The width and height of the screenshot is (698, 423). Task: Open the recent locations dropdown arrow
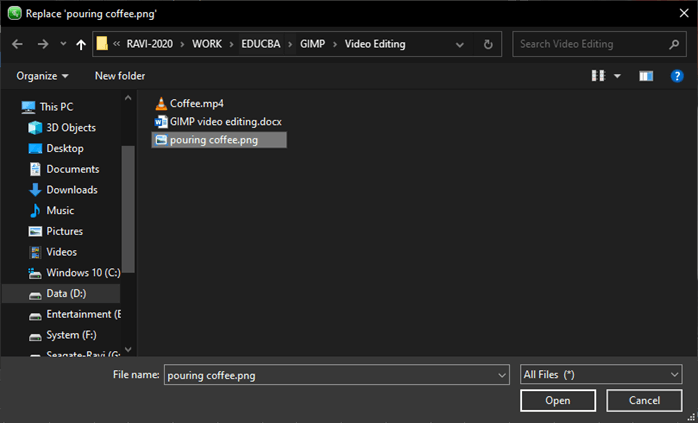click(x=63, y=44)
